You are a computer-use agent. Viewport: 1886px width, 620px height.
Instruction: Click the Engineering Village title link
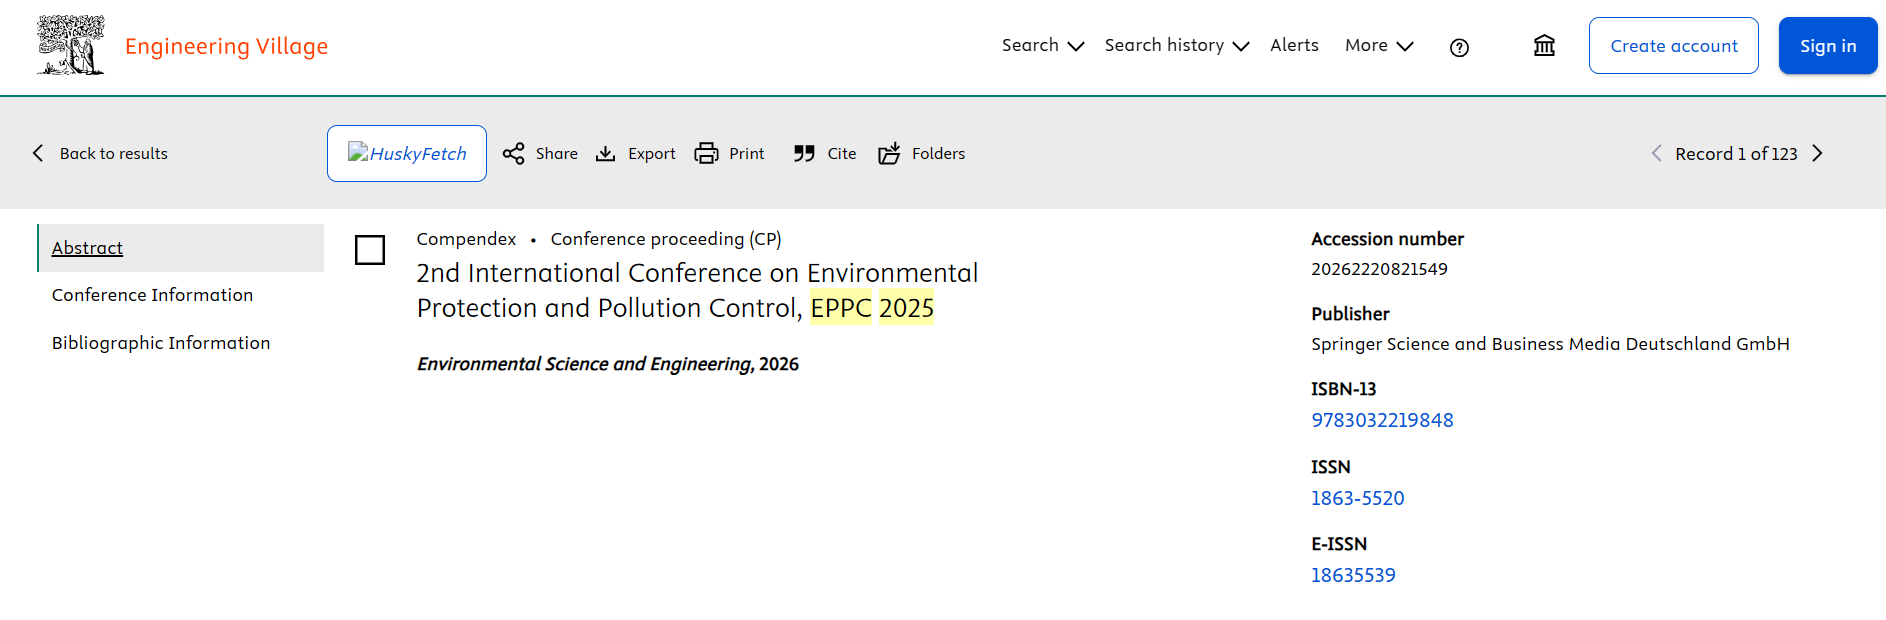(226, 46)
